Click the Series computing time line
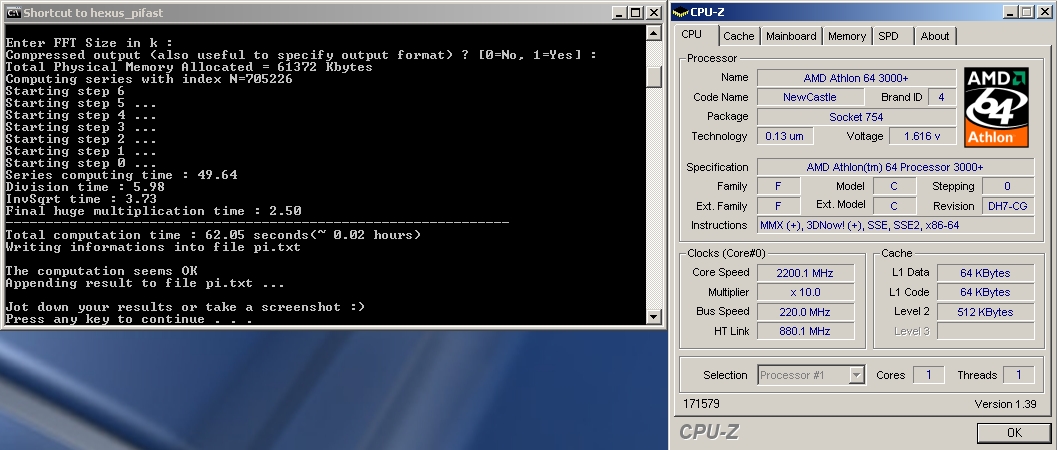Image resolution: width=1057 pixels, height=450 pixels. pyautogui.click(x=121, y=175)
